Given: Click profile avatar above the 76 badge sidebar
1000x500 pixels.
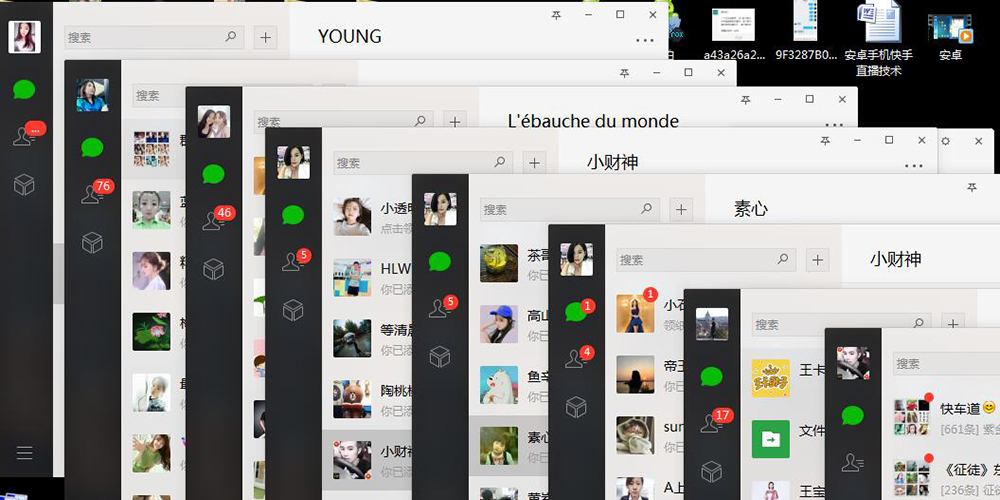Looking at the screenshot, I should click(92, 95).
